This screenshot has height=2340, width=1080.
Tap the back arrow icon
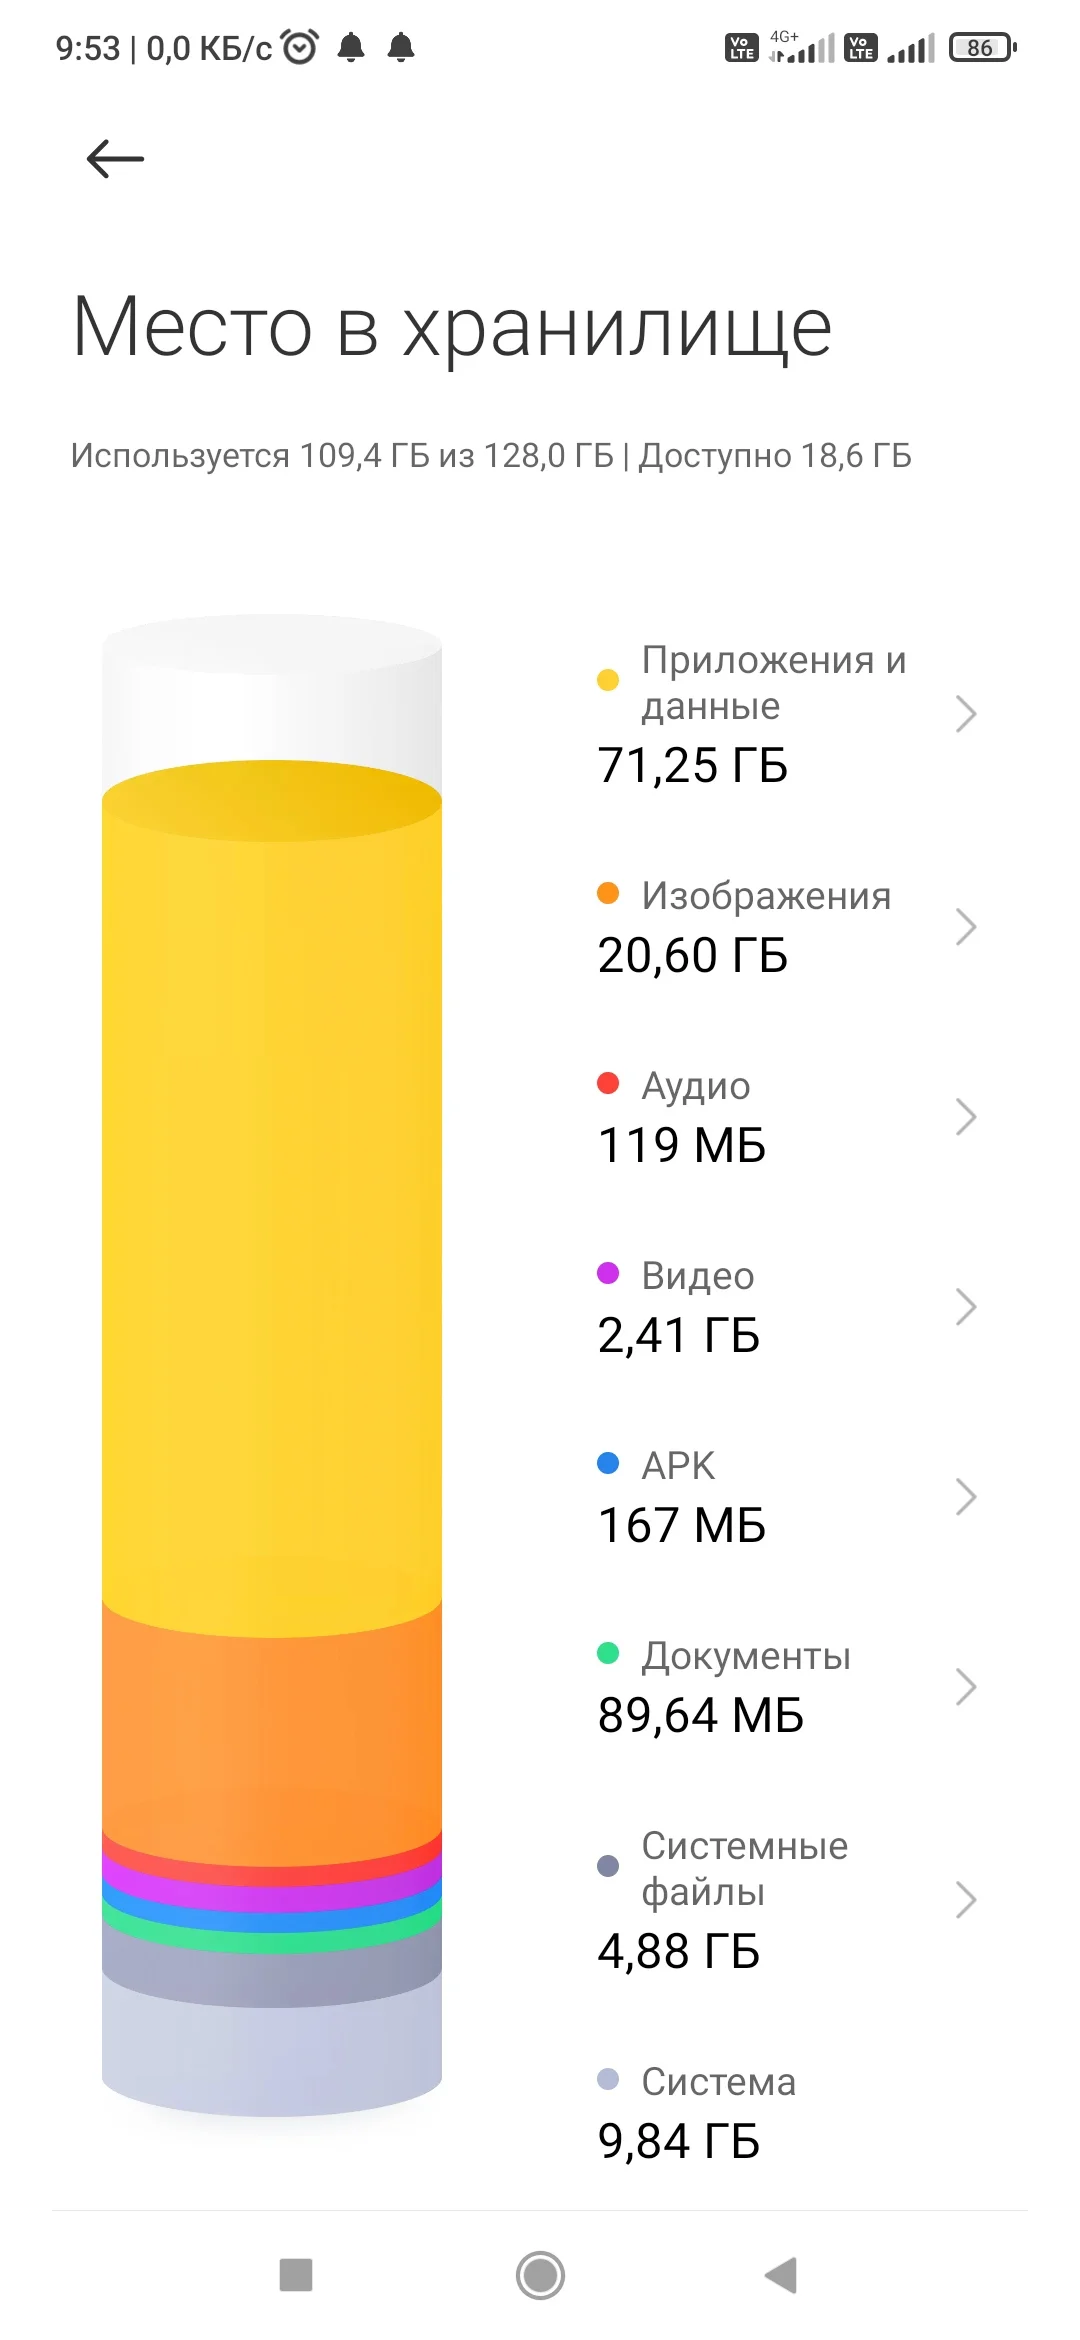tap(116, 159)
